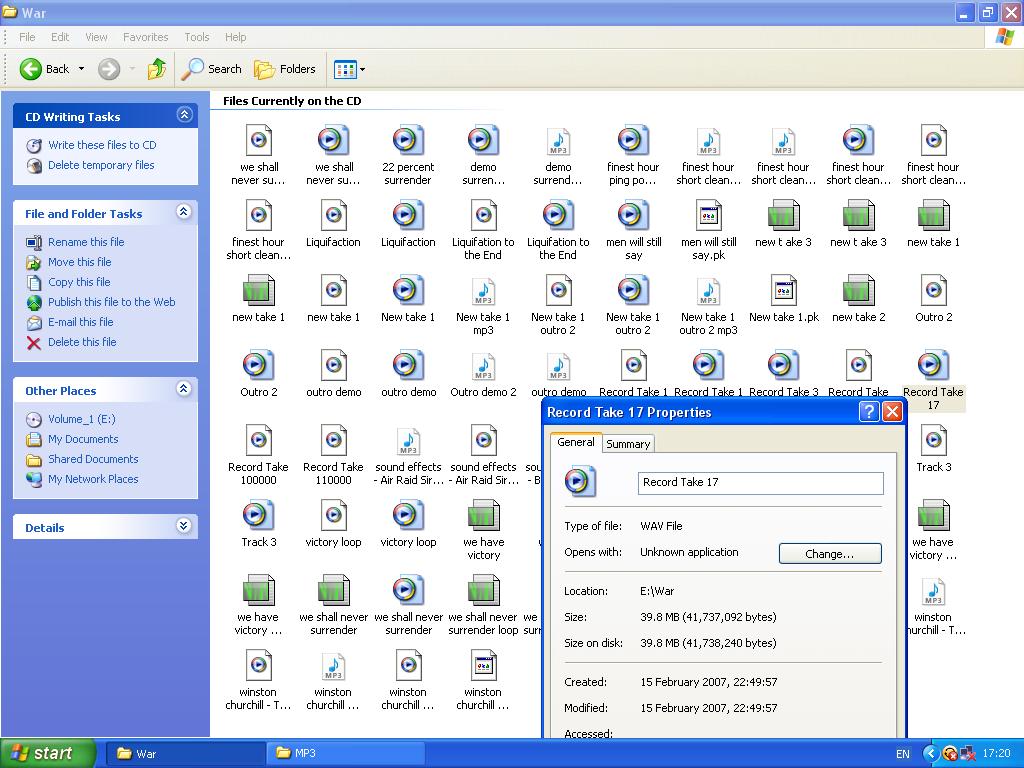Open the Views dropdown in toolbar
Viewport: 1024px width, 768px height.
click(349, 69)
